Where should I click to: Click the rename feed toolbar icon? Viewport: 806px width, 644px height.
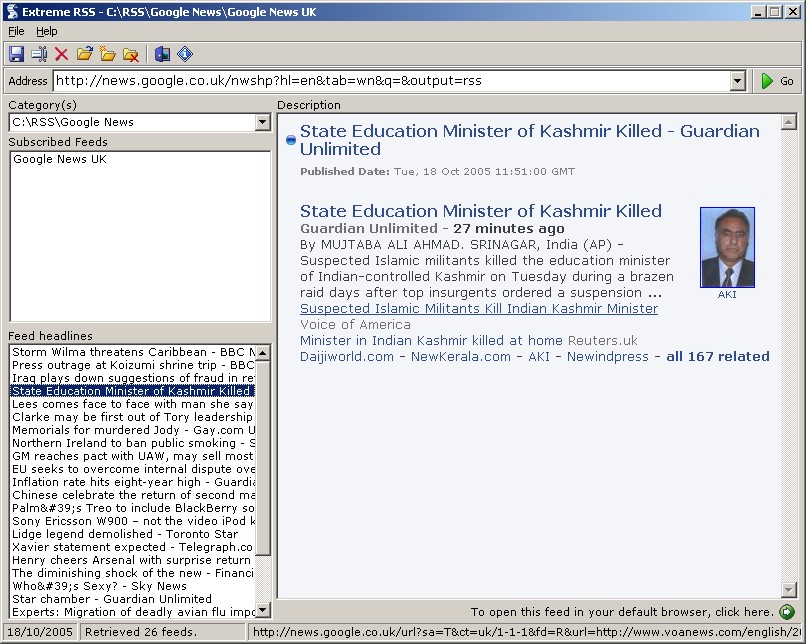click(39, 54)
